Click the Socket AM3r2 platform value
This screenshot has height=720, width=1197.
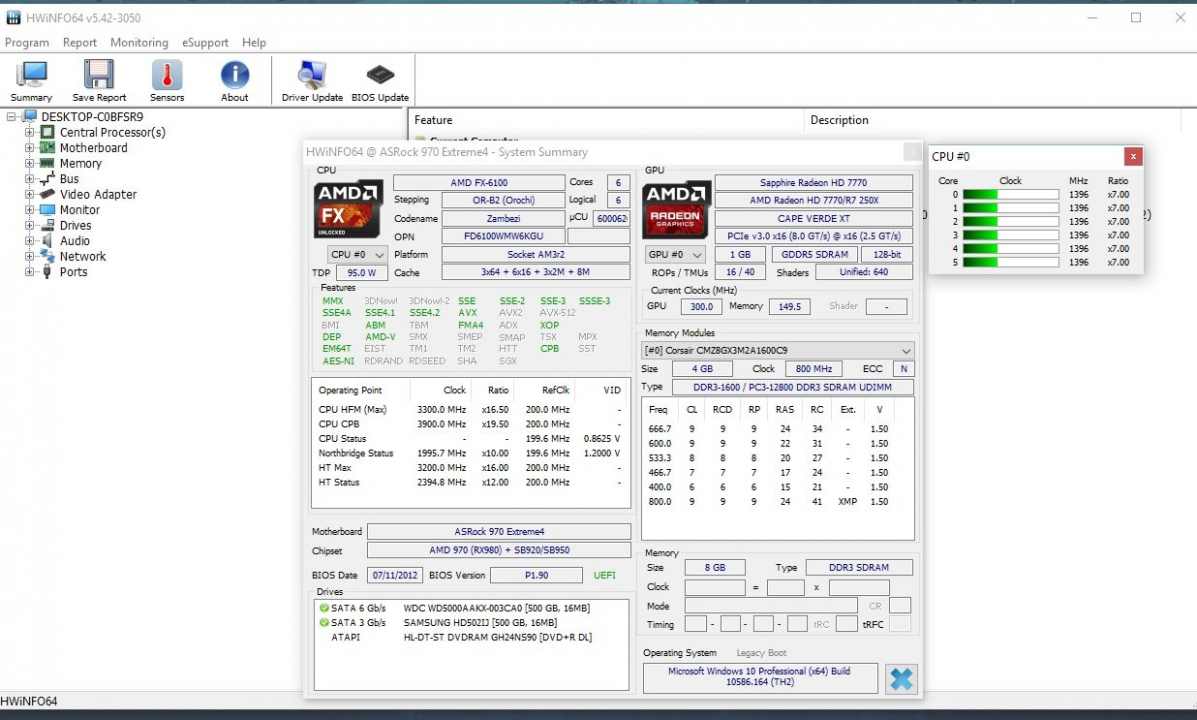(536, 254)
